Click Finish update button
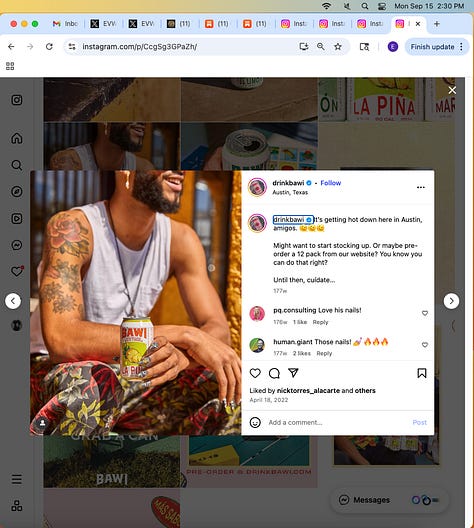 (x=432, y=46)
